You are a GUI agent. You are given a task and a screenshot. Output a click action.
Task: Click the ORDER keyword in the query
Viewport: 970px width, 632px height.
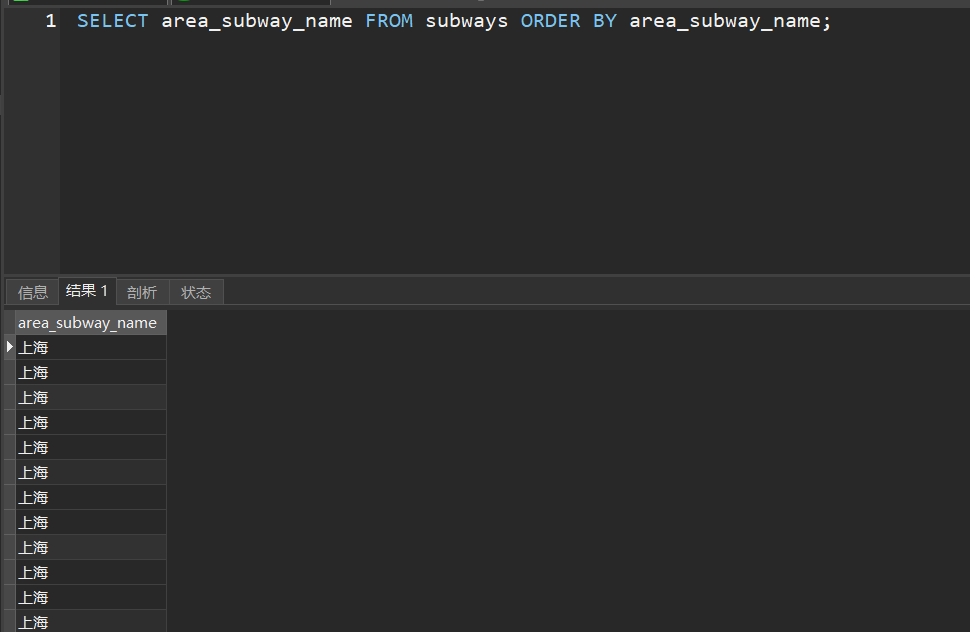551,21
